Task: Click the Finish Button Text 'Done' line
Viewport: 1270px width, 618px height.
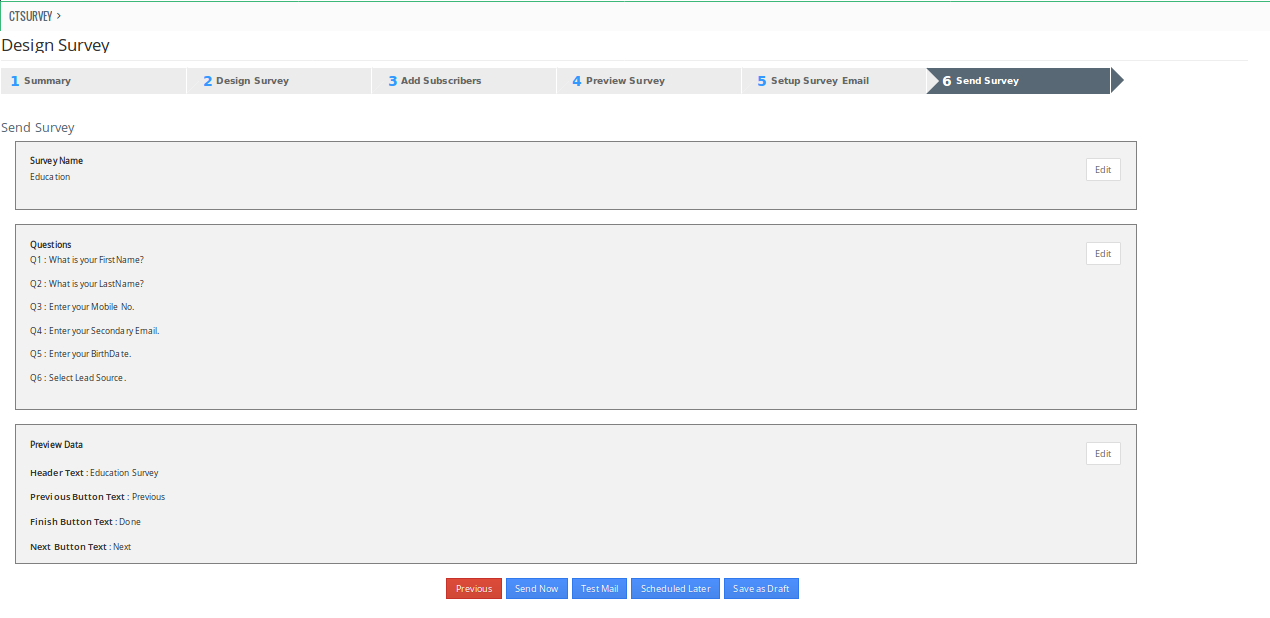Action: click(85, 522)
